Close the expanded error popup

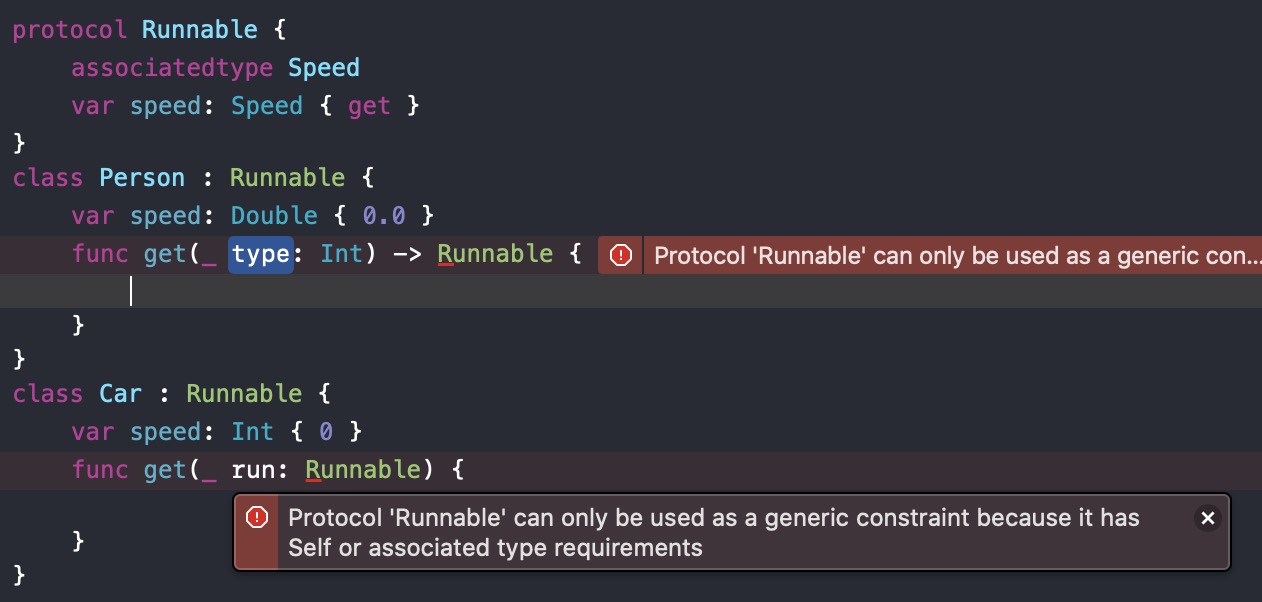[x=1207, y=518]
